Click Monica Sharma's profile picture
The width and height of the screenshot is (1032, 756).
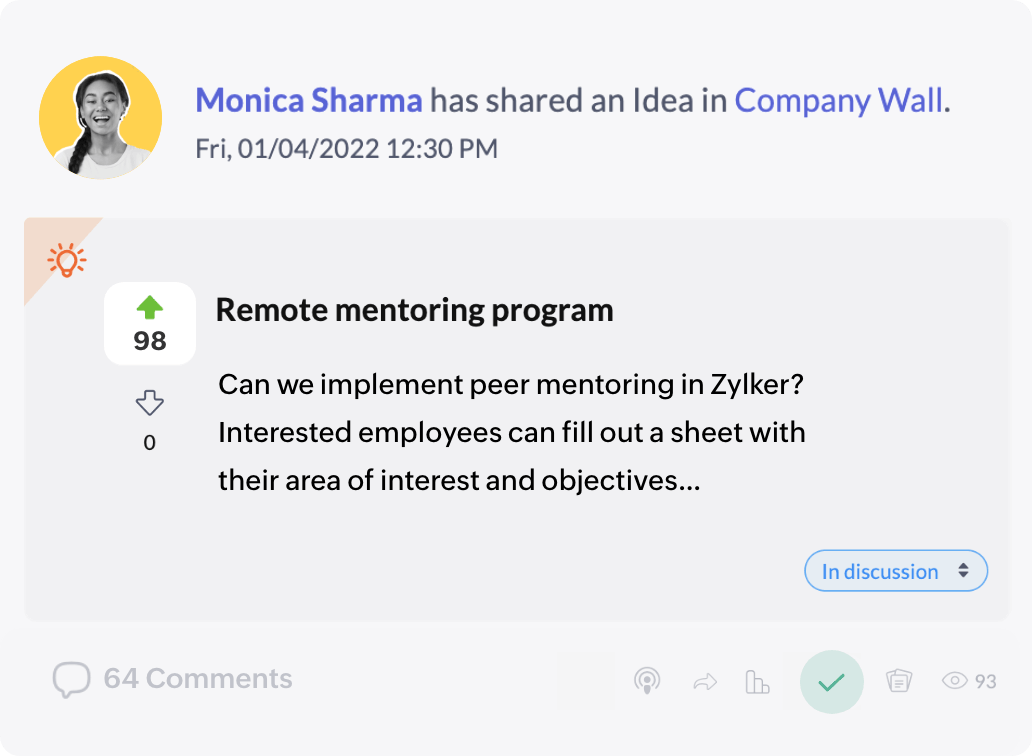pyautogui.click(x=101, y=118)
